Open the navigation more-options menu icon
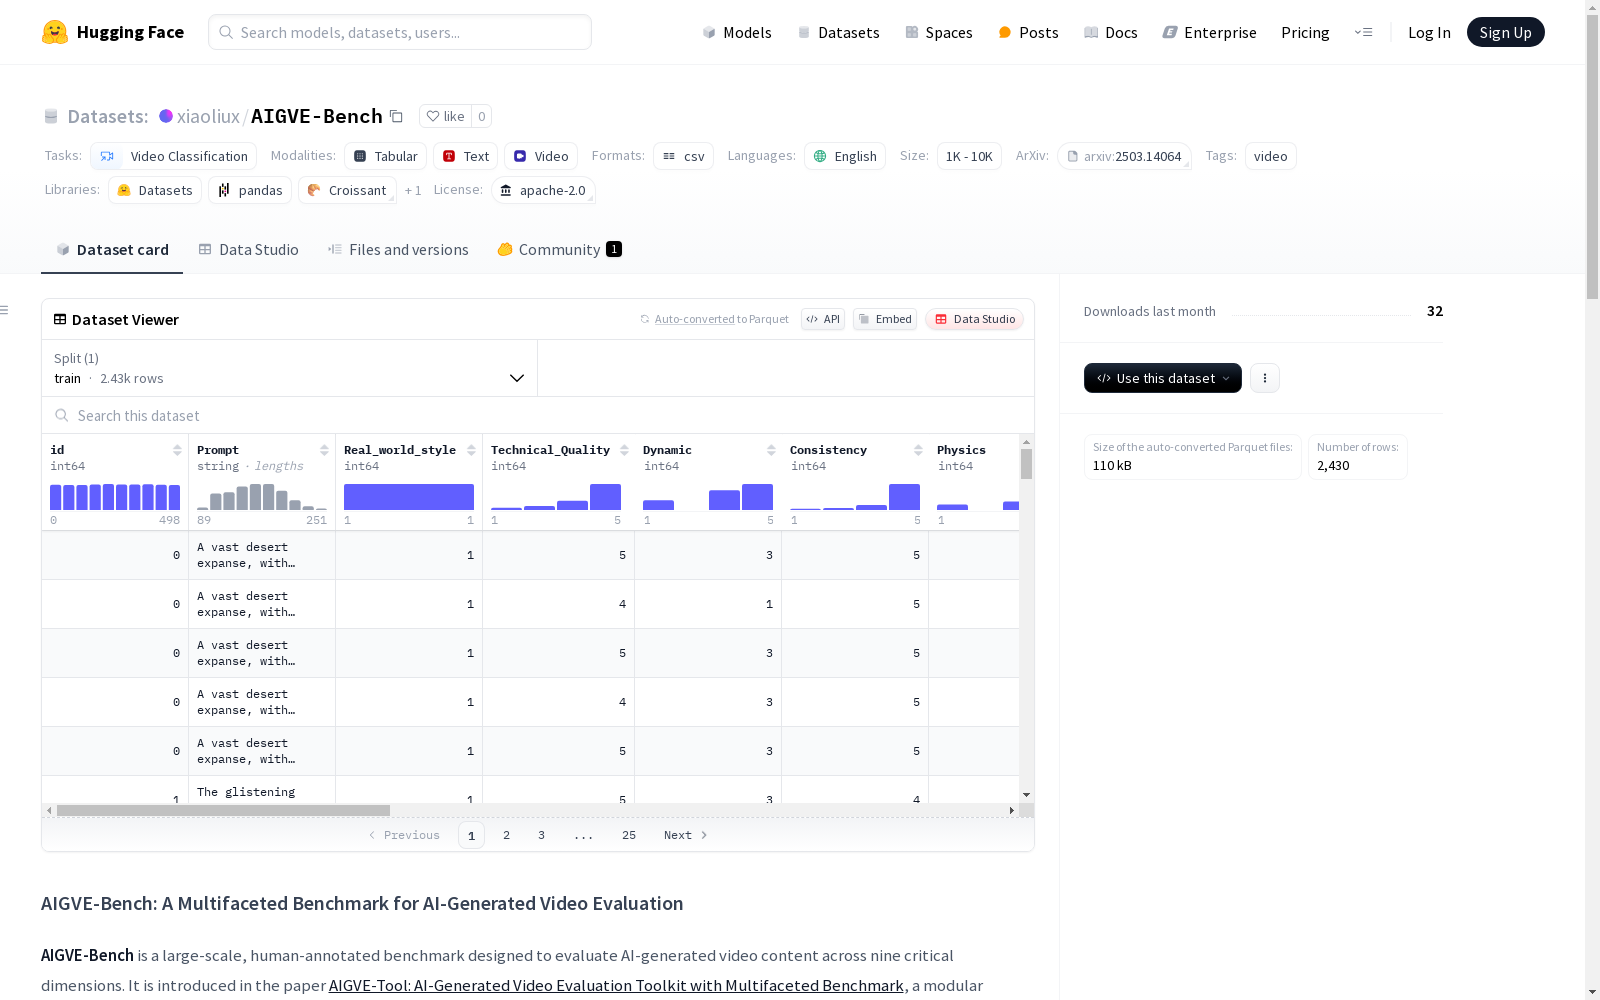Image resolution: width=1600 pixels, height=1000 pixels. (x=1364, y=32)
